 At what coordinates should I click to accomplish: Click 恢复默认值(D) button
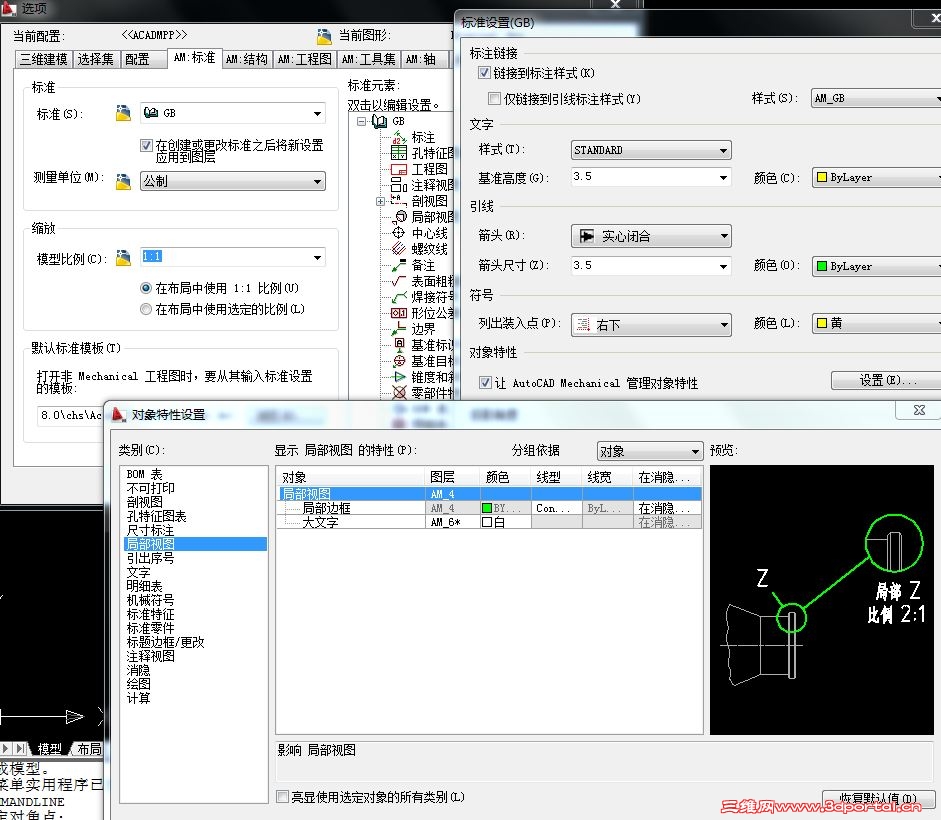877,799
